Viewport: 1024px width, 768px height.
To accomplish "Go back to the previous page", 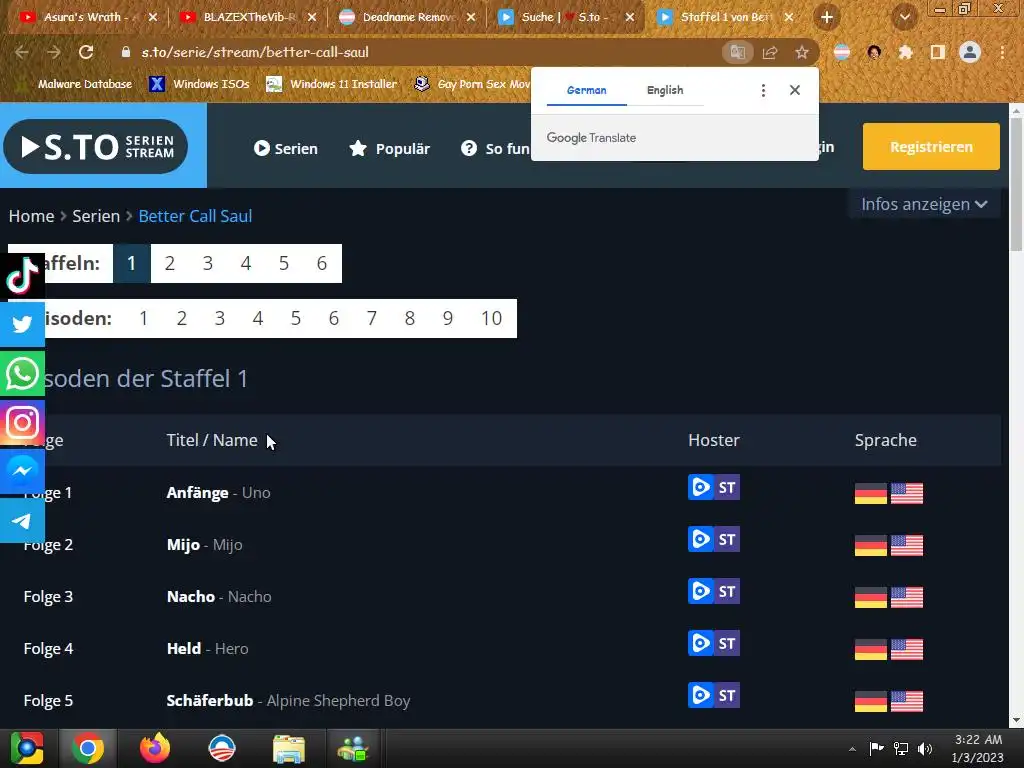I will 22,52.
